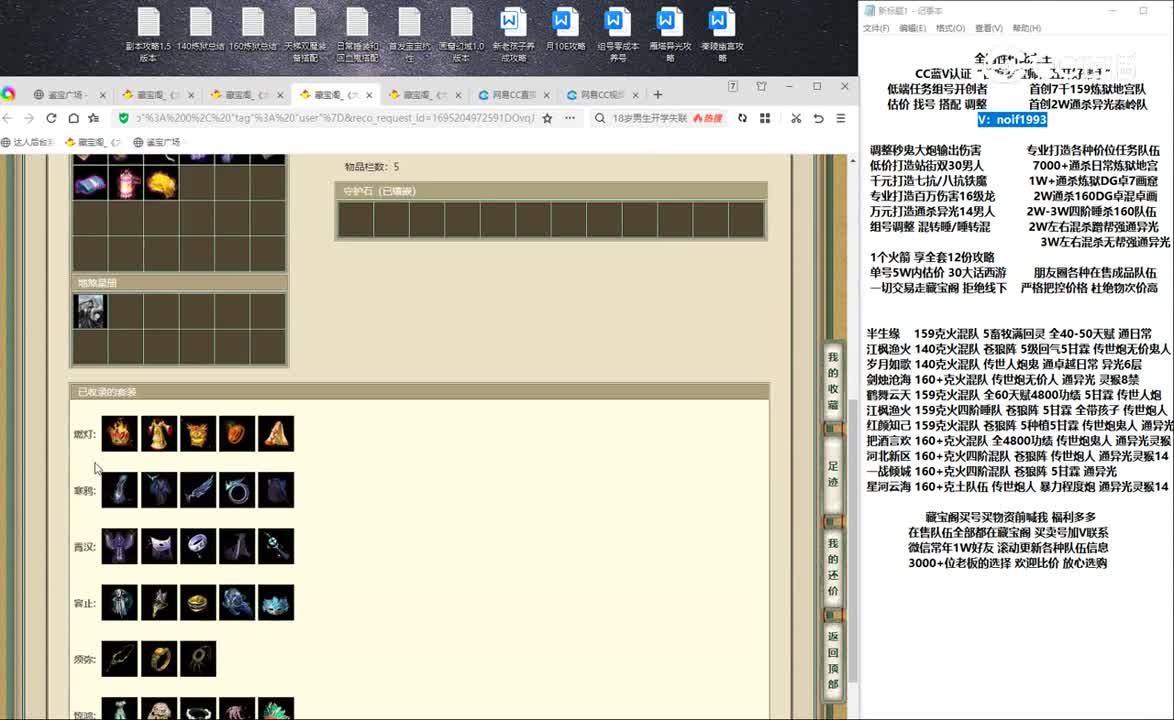Open the 鉴宝广场 bookmark in bookmarks bar
The width and height of the screenshot is (1174, 720).
(x=157, y=142)
